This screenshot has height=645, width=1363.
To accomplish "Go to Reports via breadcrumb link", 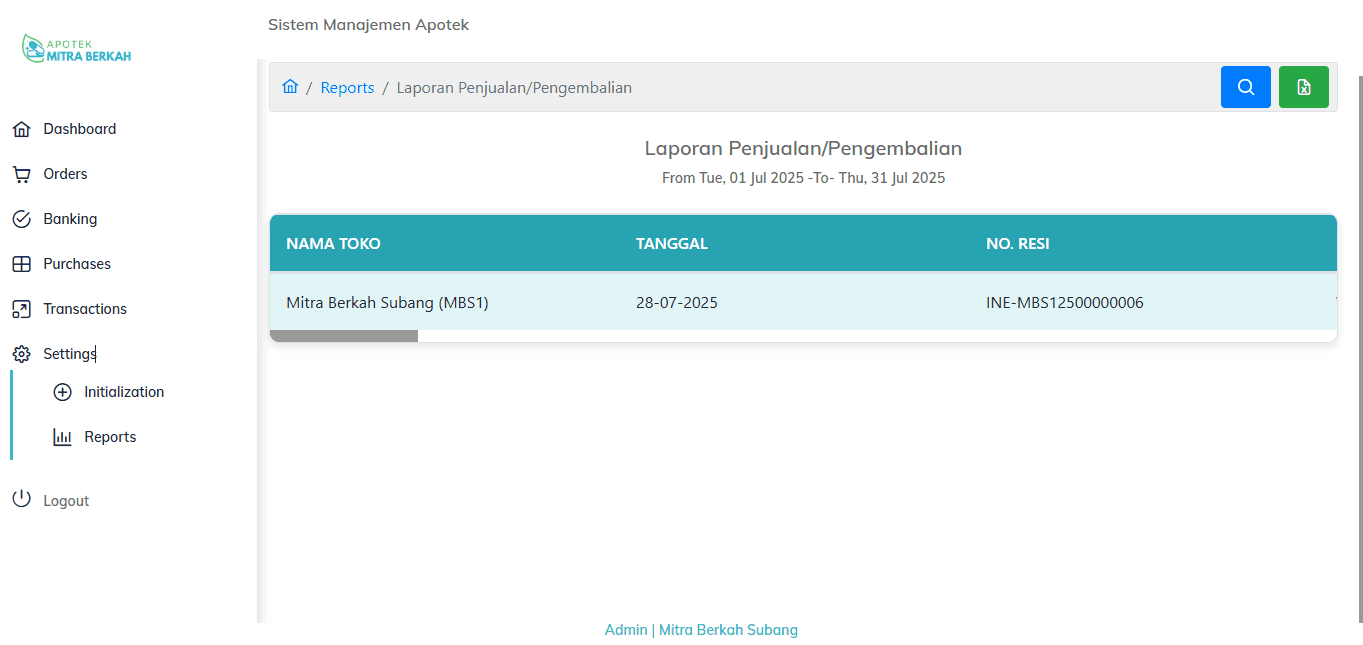I will [347, 88].
